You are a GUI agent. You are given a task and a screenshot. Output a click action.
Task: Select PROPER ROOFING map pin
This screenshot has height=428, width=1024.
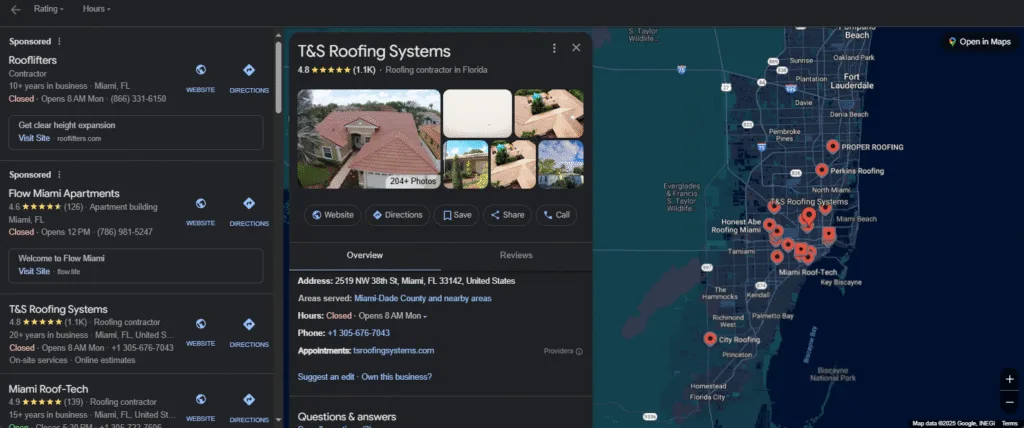click(x=833, y=146)
